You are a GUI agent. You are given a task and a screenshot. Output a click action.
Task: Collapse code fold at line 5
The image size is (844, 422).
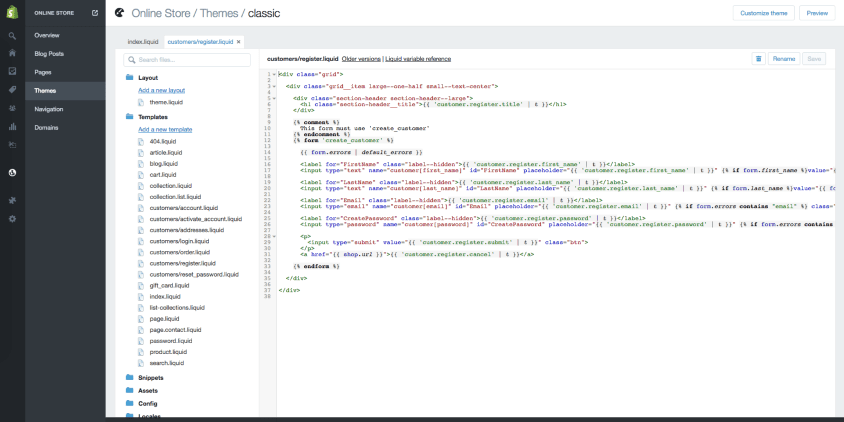274,99
